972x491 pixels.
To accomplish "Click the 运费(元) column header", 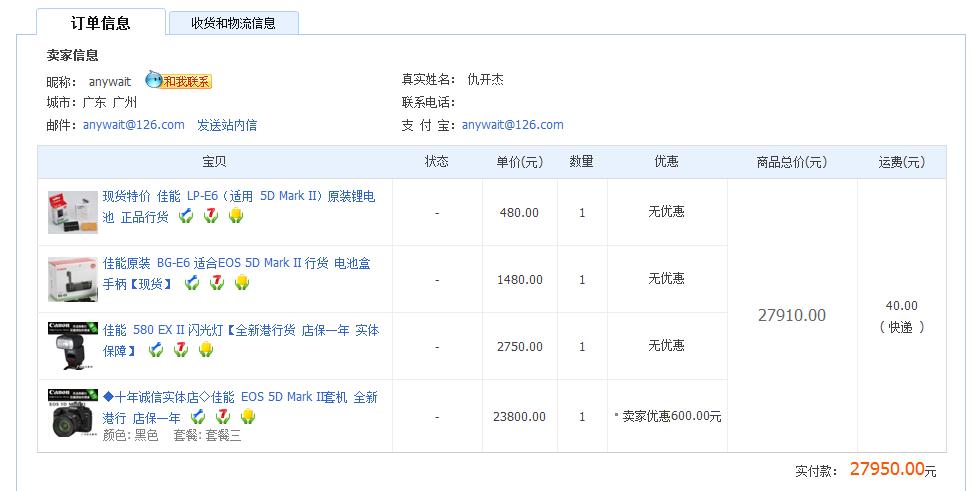I will point(901,162).
